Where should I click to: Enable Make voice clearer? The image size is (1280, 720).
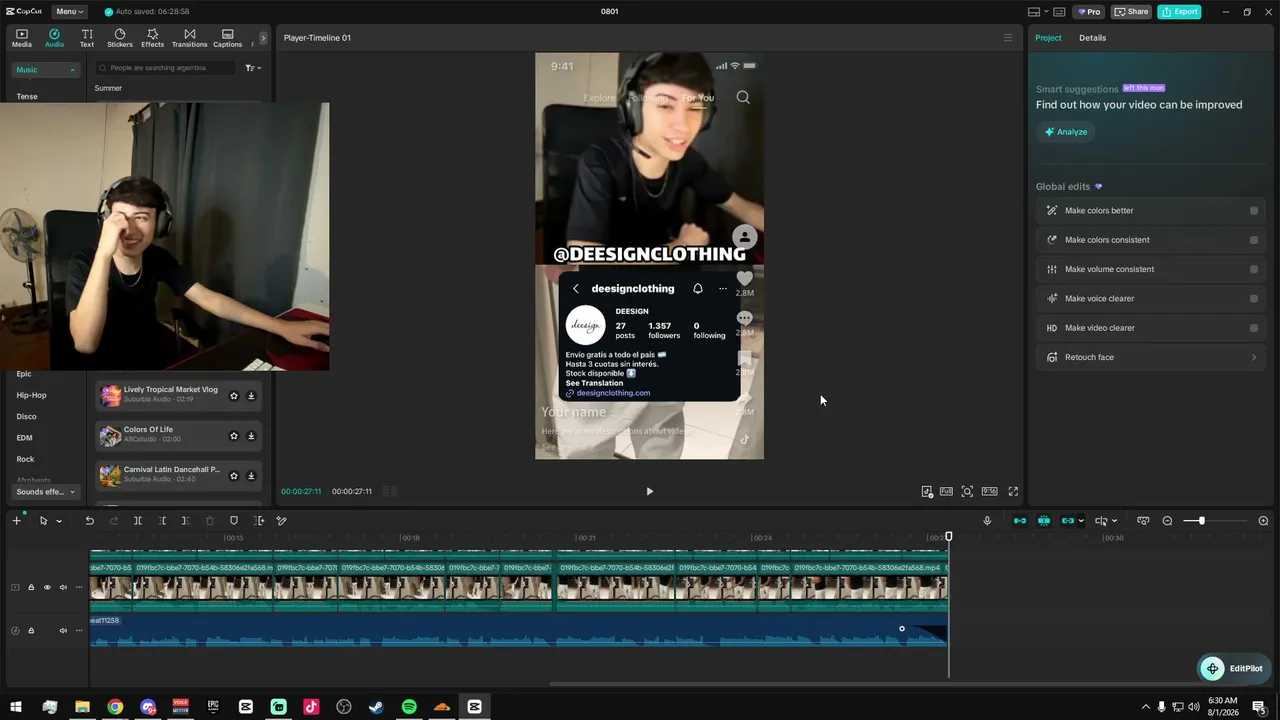pos(1254,298)
